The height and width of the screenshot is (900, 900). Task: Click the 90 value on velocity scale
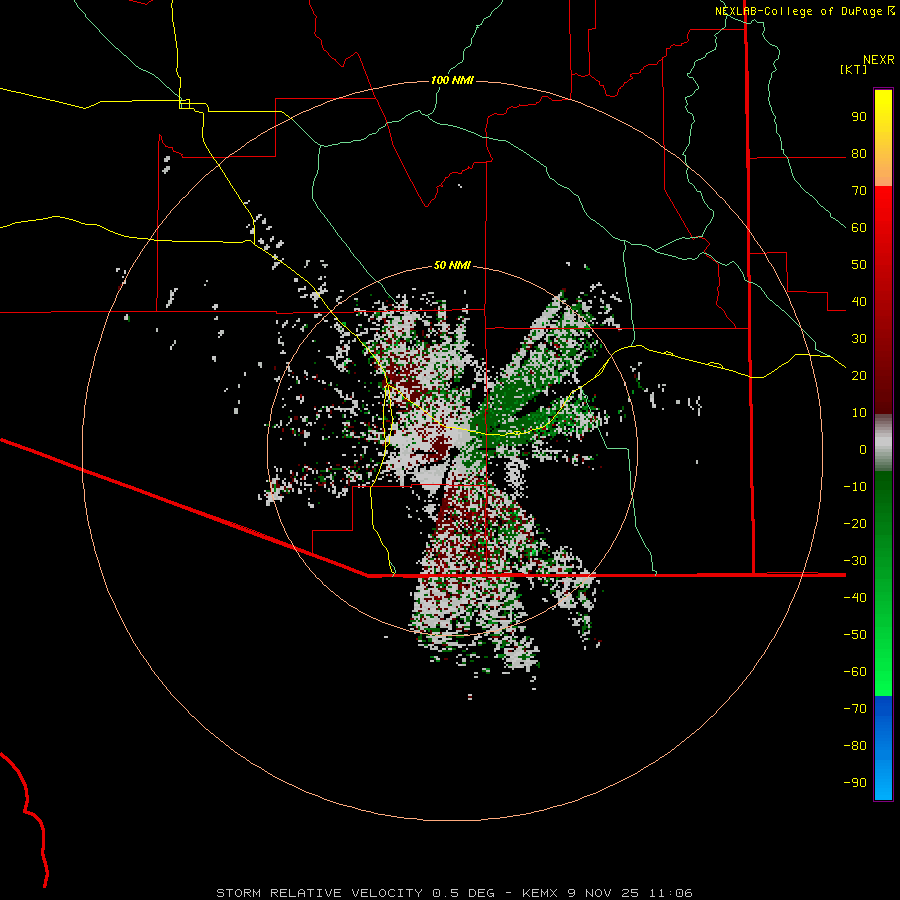(859, 117)
